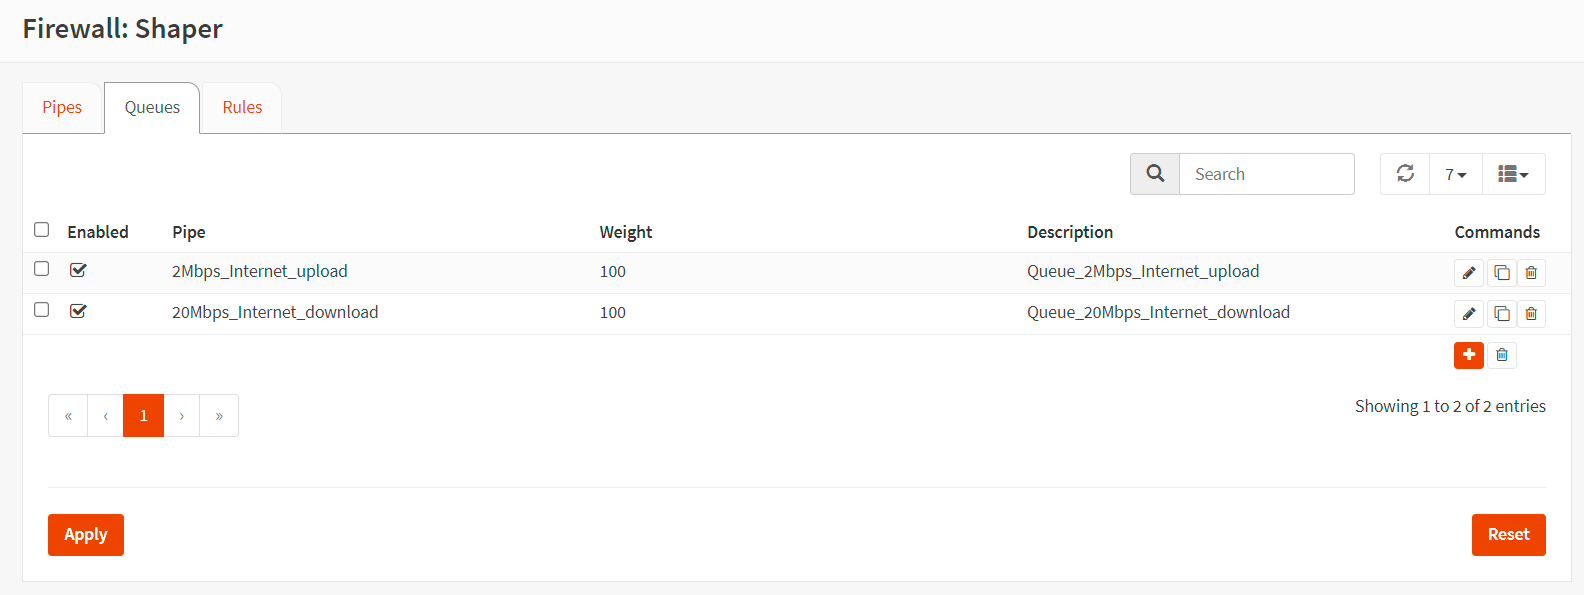The height and width of the screenshot is (595, 1584).
Task: Select the 20Mbps_Internet_download row checkbox
Action: 42,310
